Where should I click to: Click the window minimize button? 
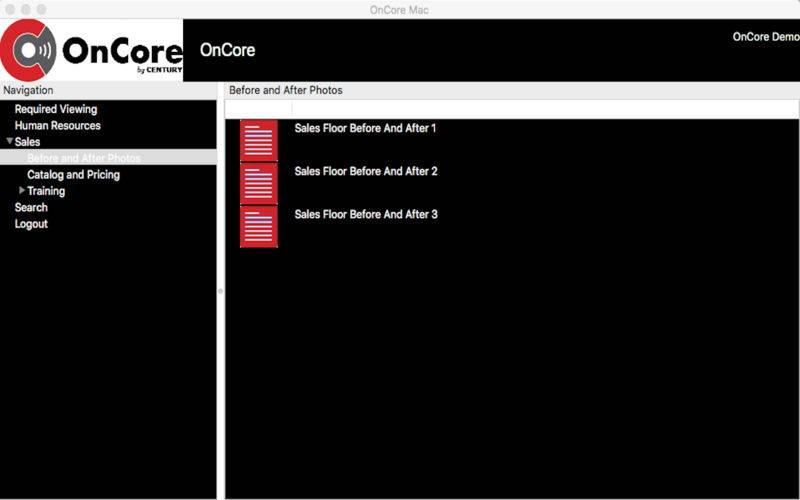tap(26, 10)
